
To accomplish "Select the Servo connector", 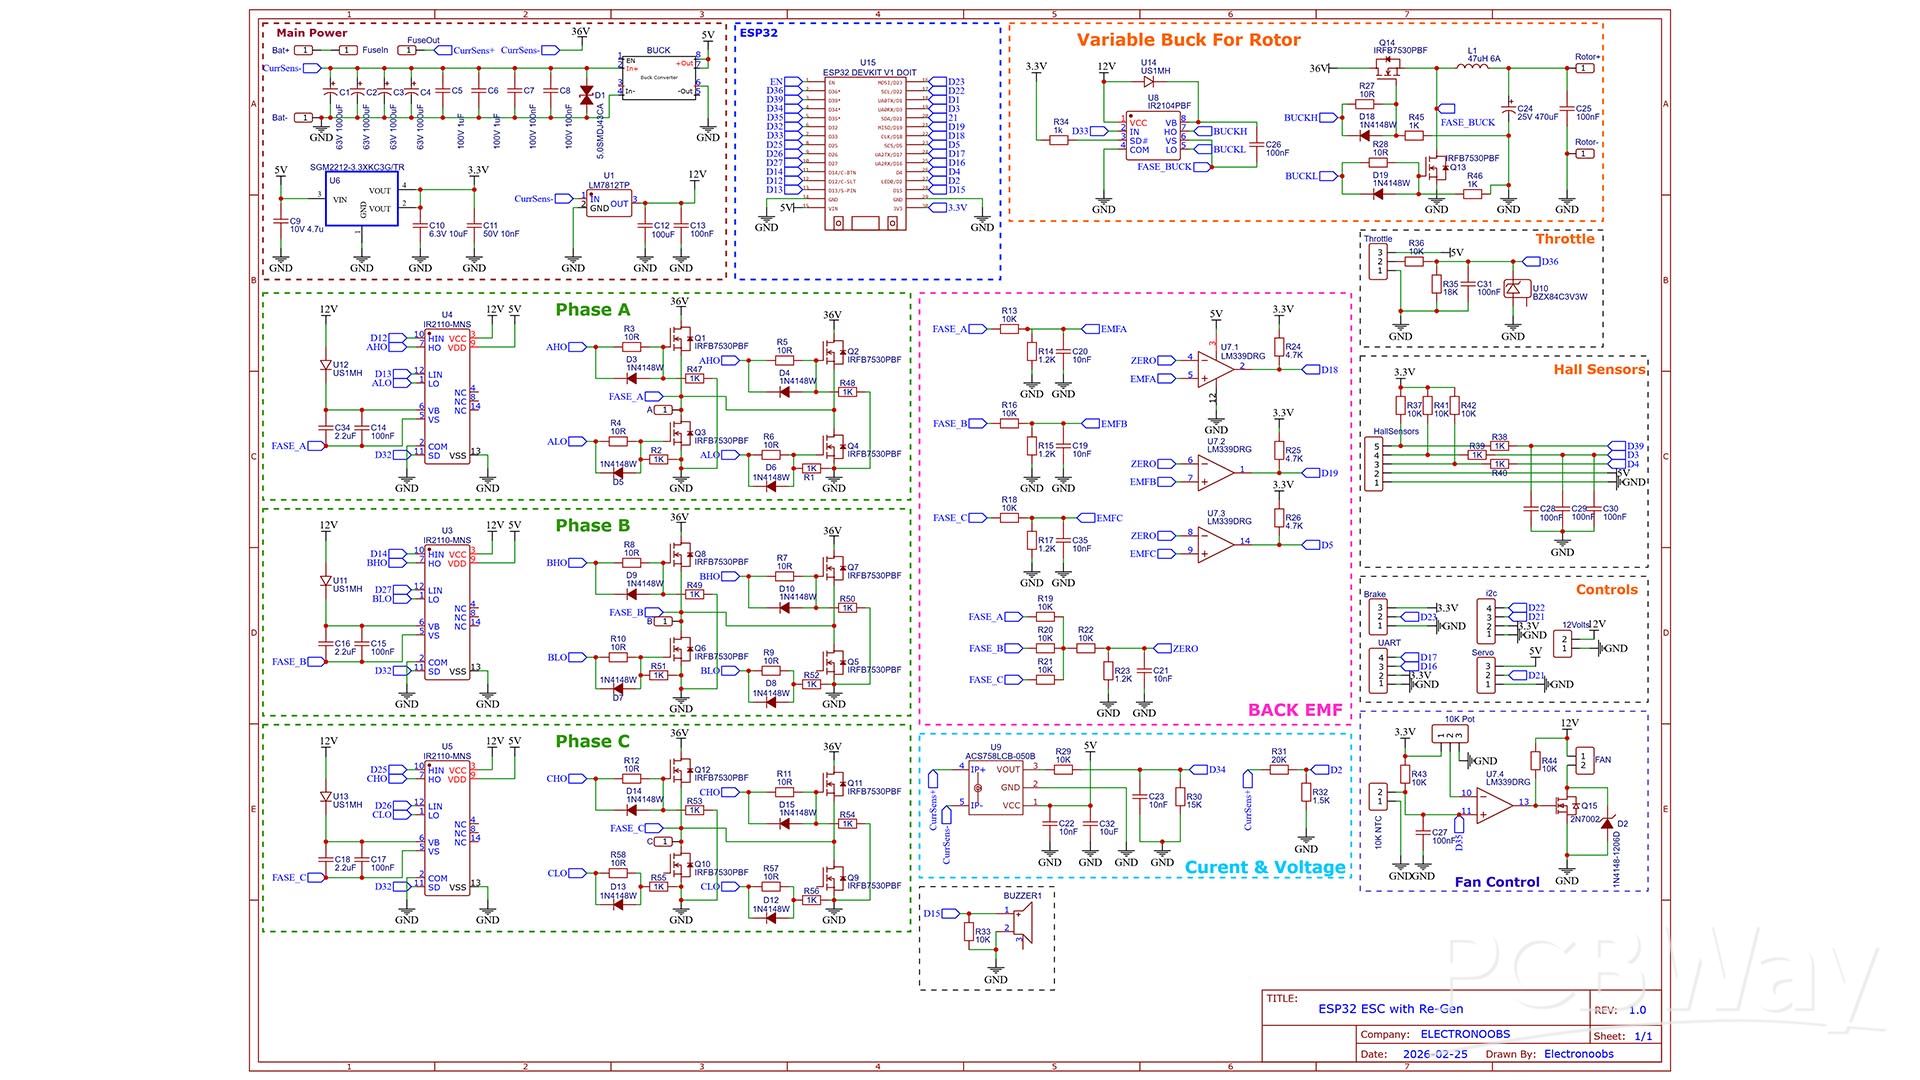I will (x=1488, y=675).
